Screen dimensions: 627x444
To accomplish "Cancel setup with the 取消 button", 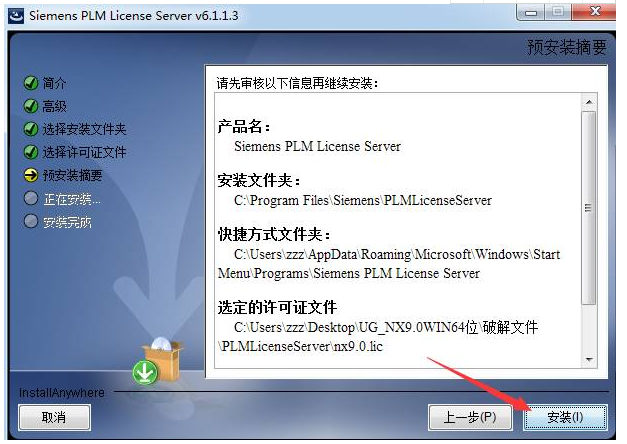I will pyautogui.click(x=54, y=417).
